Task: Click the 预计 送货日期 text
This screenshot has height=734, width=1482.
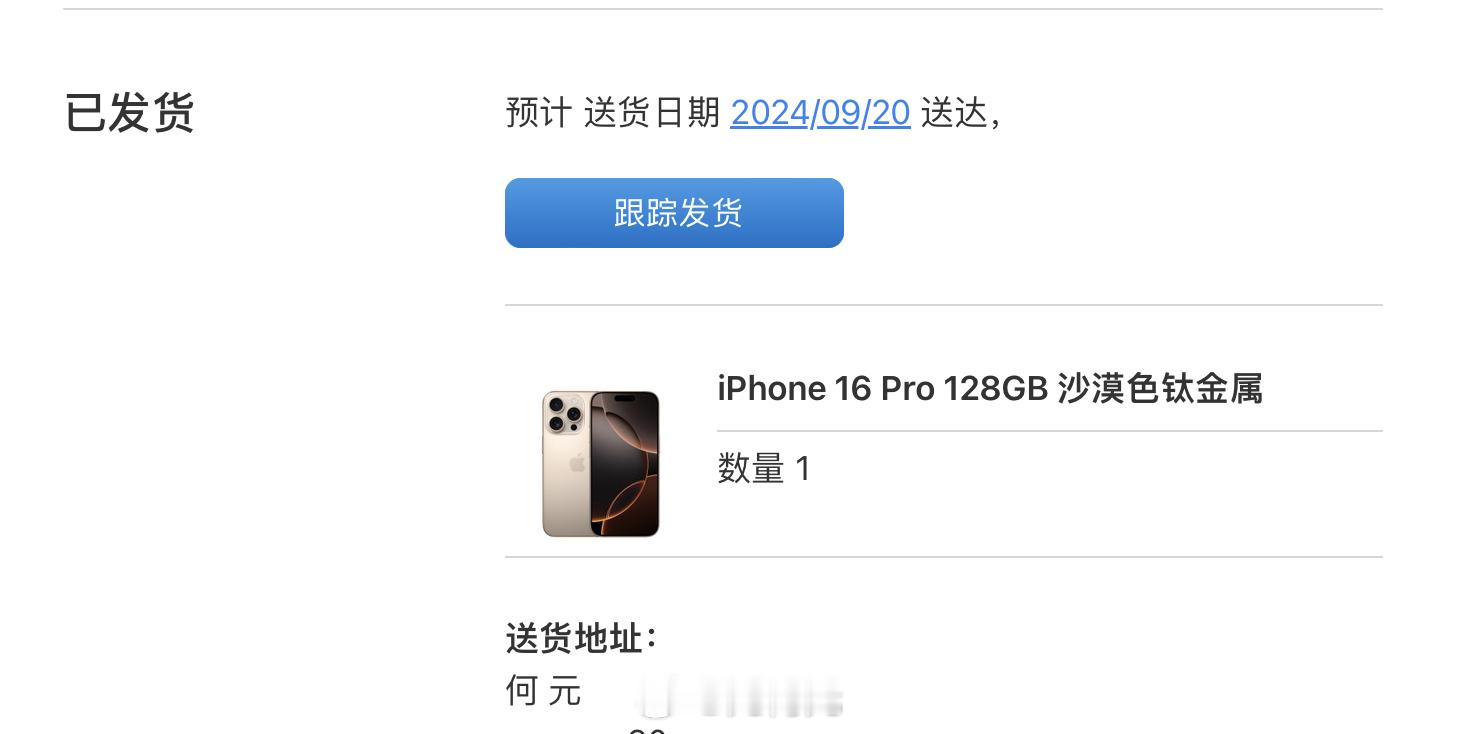Action: pyautogui.click(x=613, y=113)
